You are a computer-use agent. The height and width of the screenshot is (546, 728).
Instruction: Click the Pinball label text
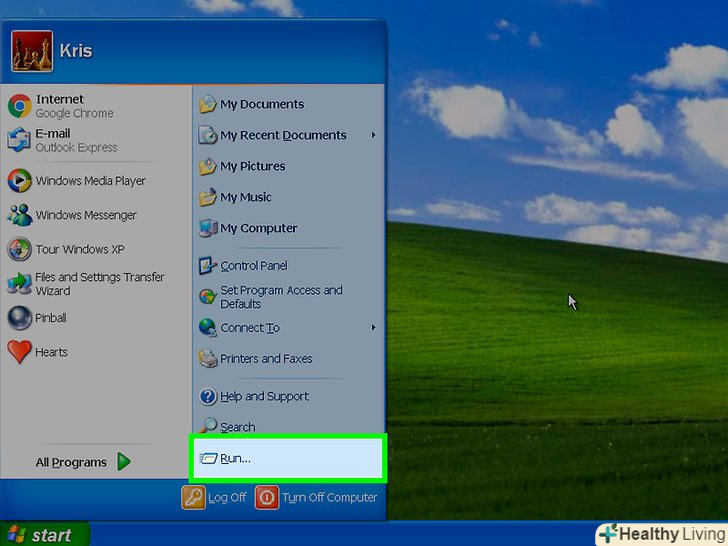coord(51,318)
